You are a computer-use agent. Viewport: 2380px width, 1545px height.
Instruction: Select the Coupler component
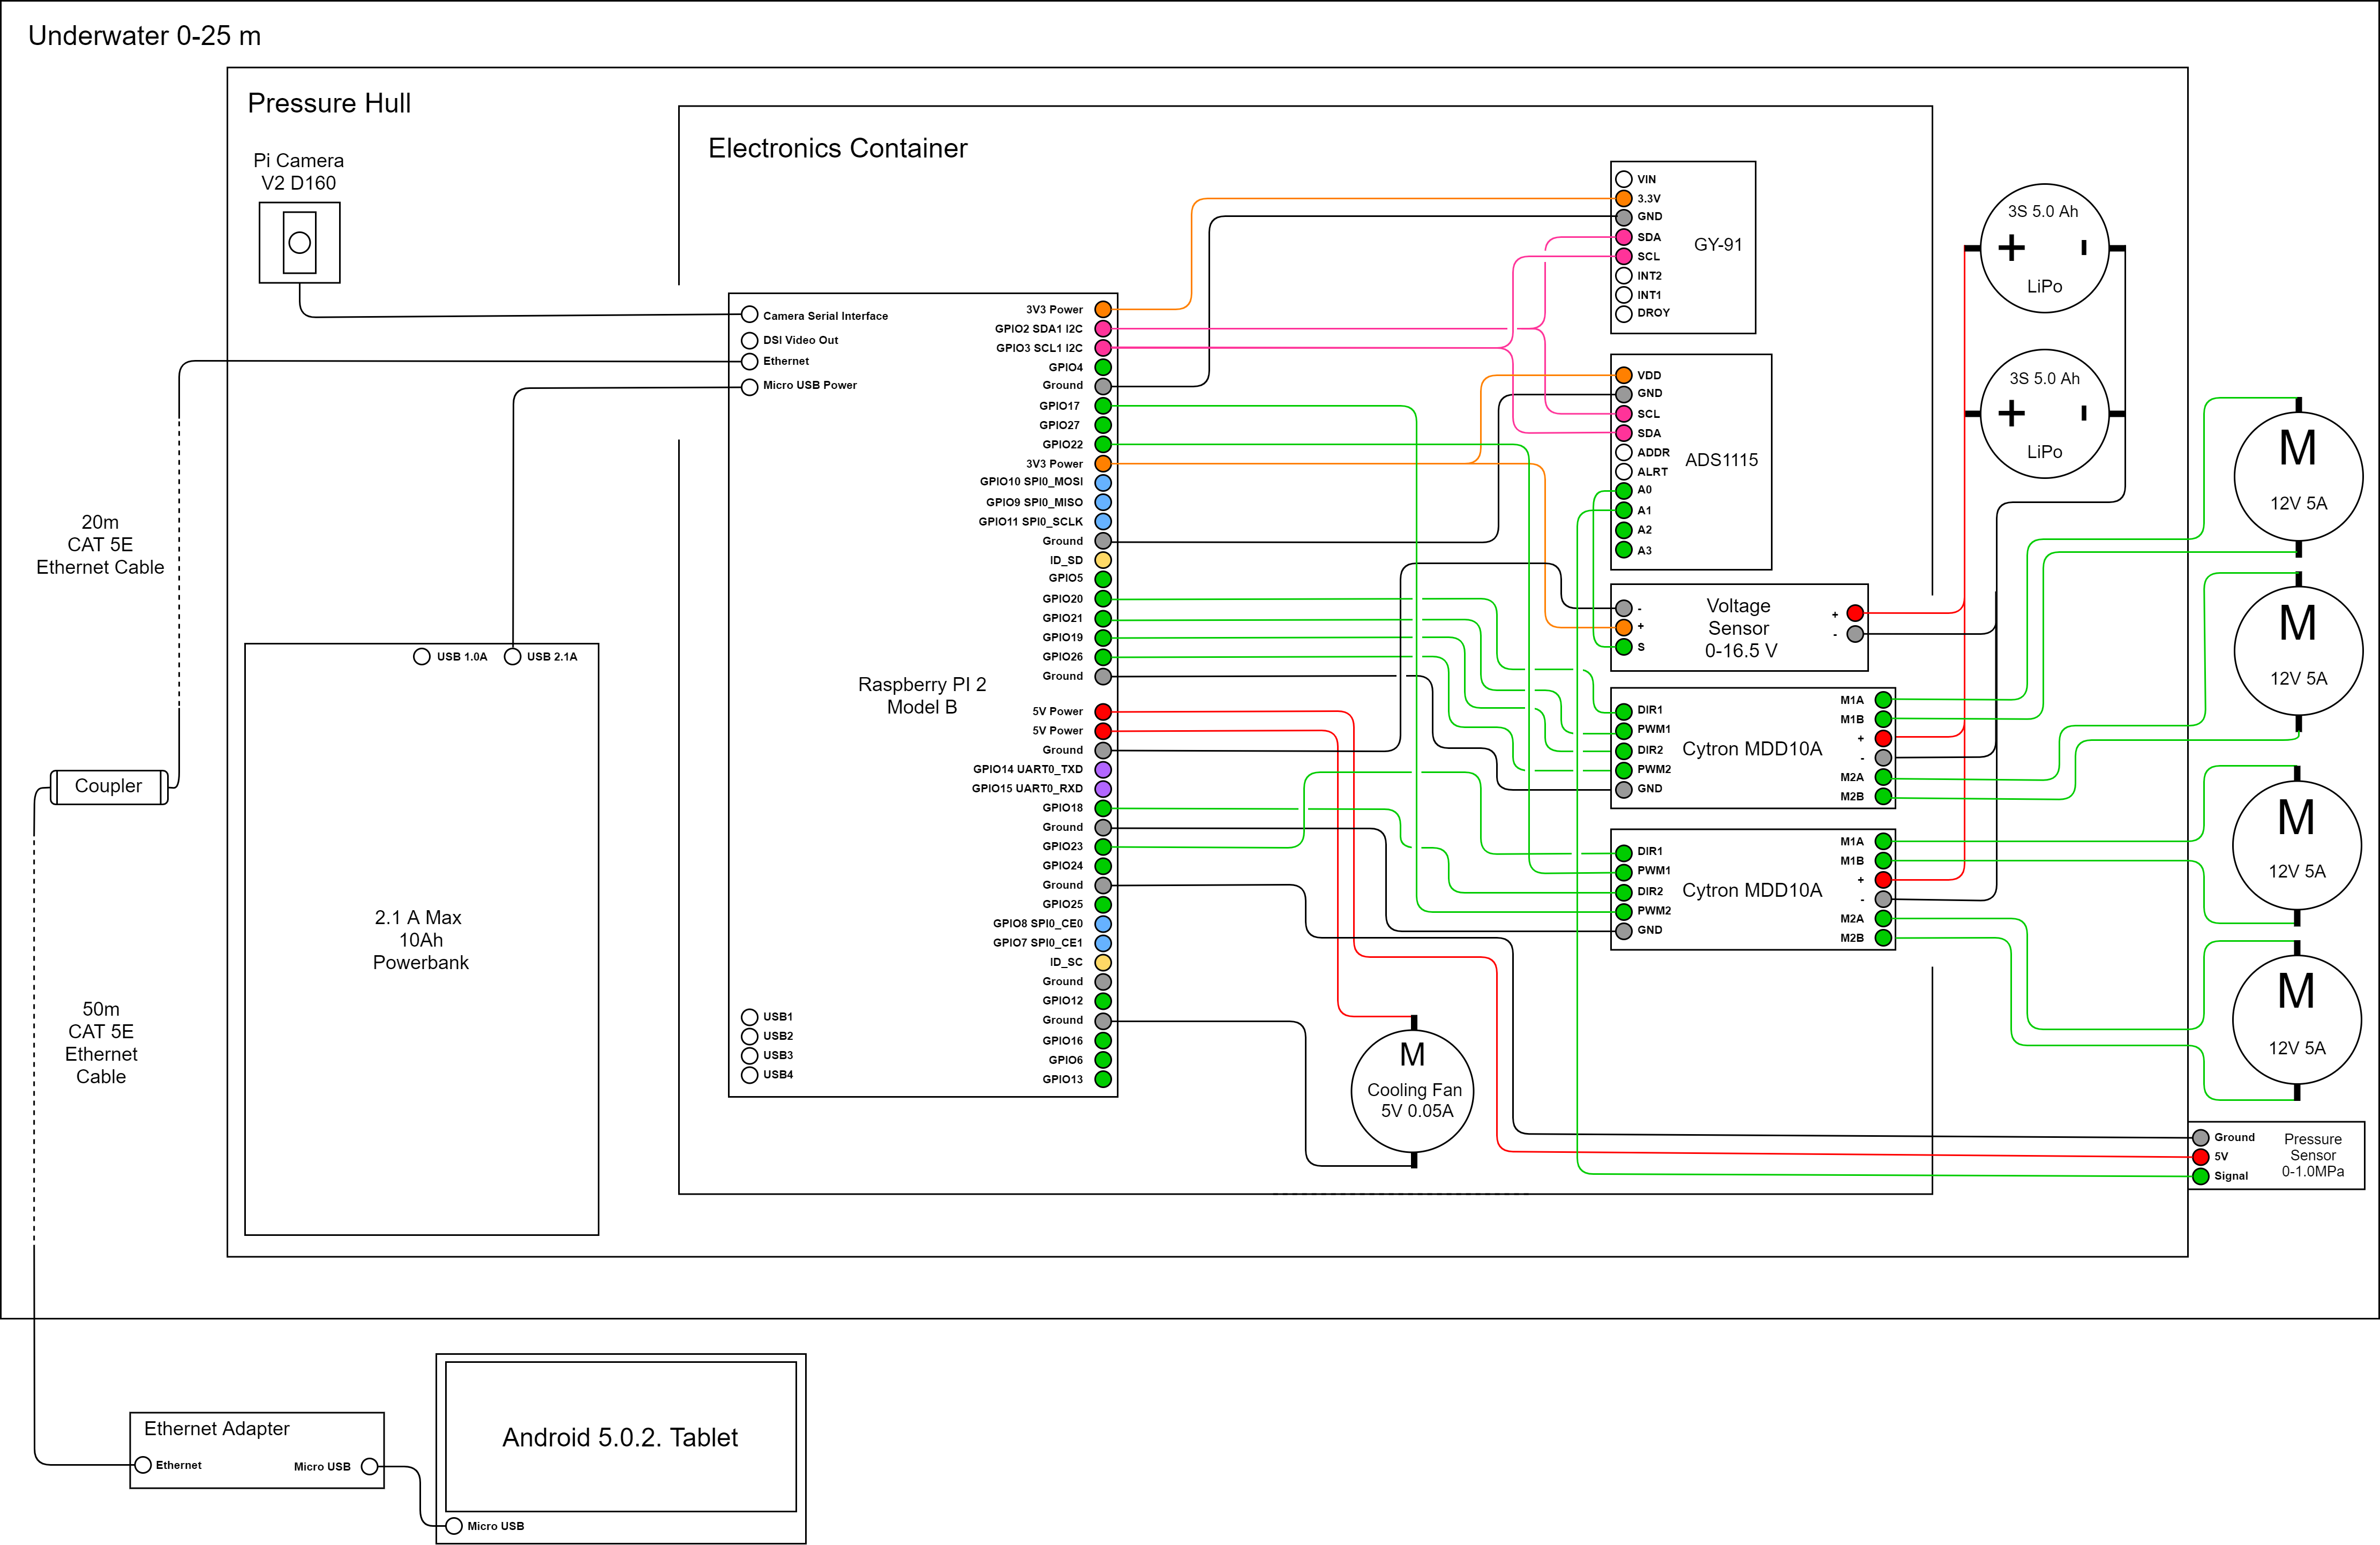pyautogui.click(x=108, y=786)
